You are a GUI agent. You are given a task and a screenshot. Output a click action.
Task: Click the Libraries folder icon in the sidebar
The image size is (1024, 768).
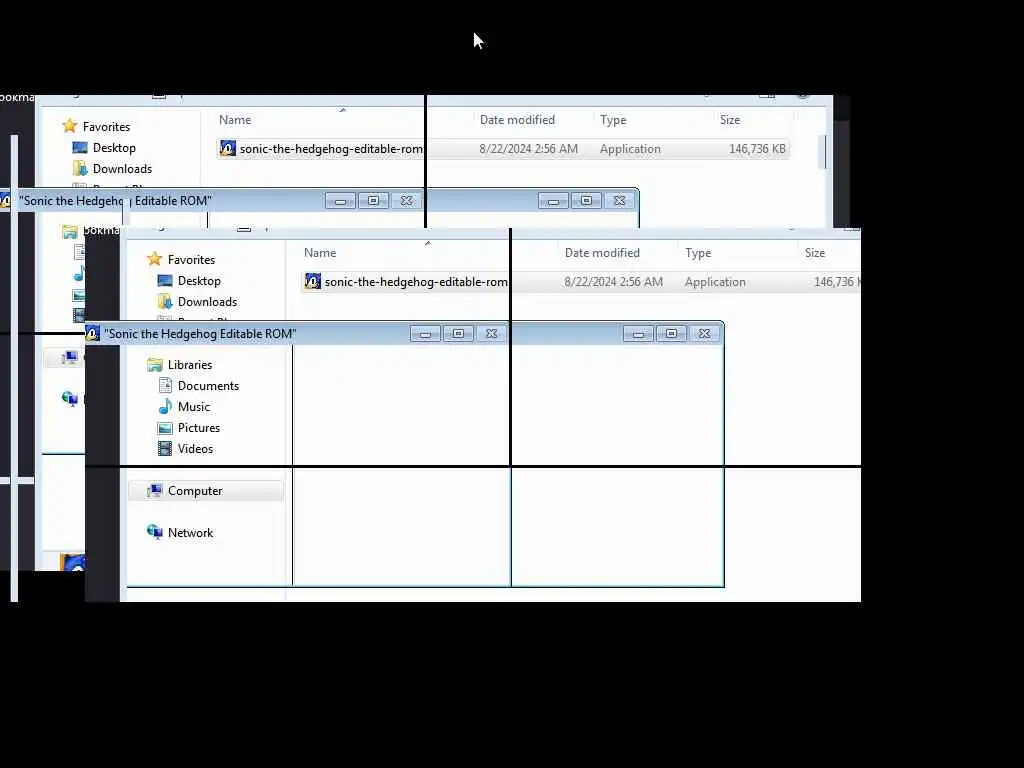click(155, 365)
